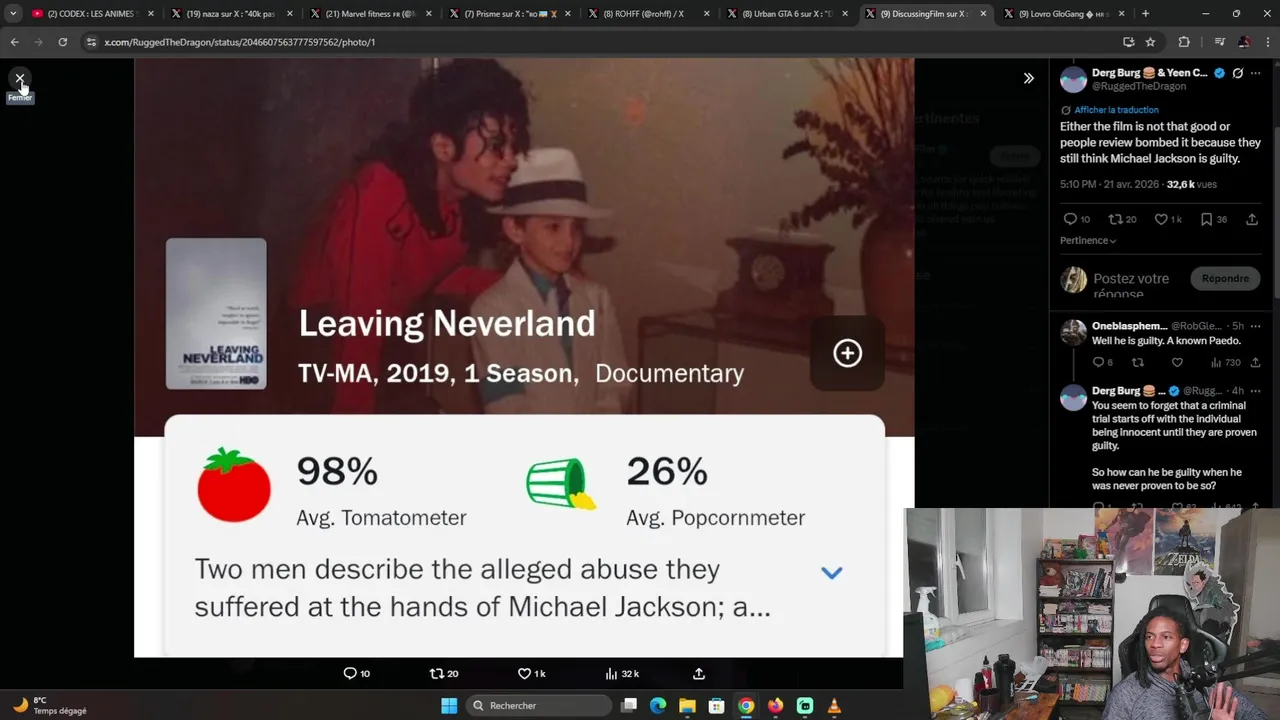
Task: Repost Oneblasphem's reply
Action: click(1137, 363)
